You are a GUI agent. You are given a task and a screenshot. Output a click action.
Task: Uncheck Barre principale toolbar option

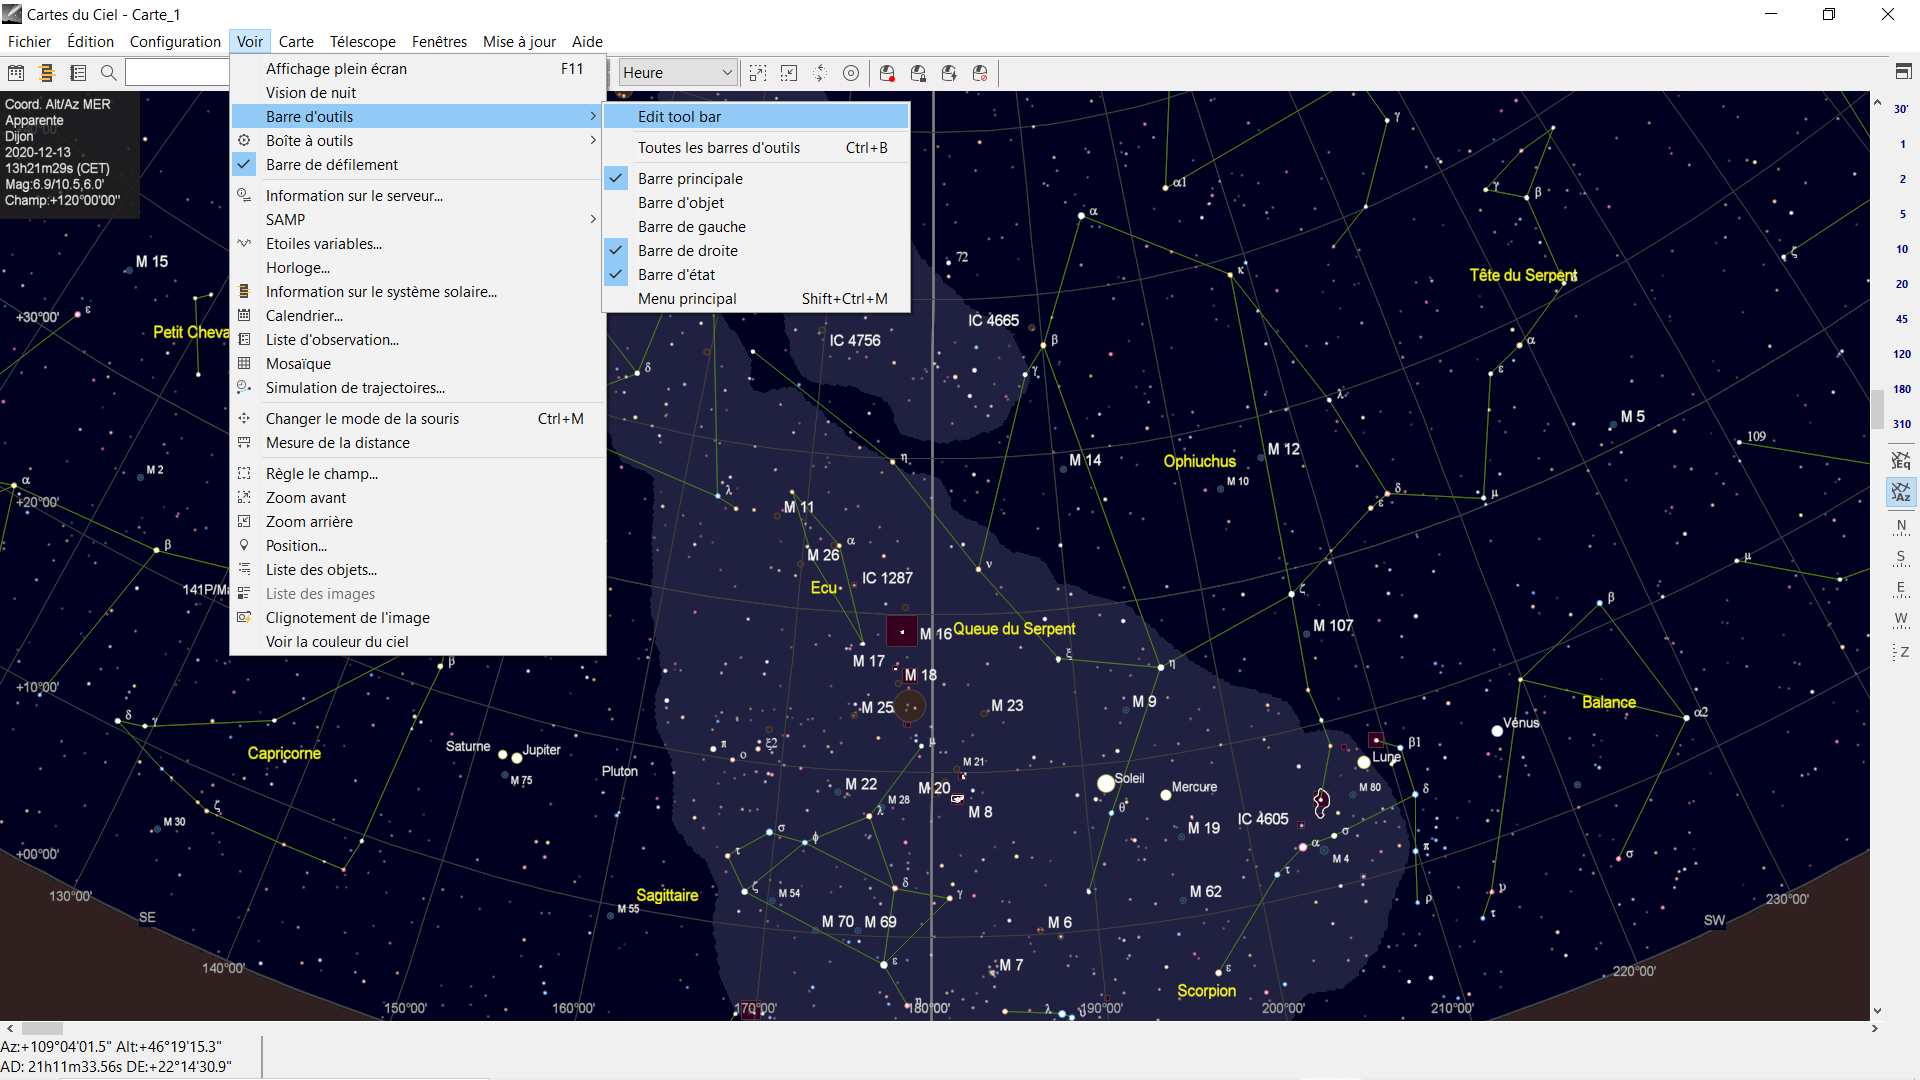(690, 179)
